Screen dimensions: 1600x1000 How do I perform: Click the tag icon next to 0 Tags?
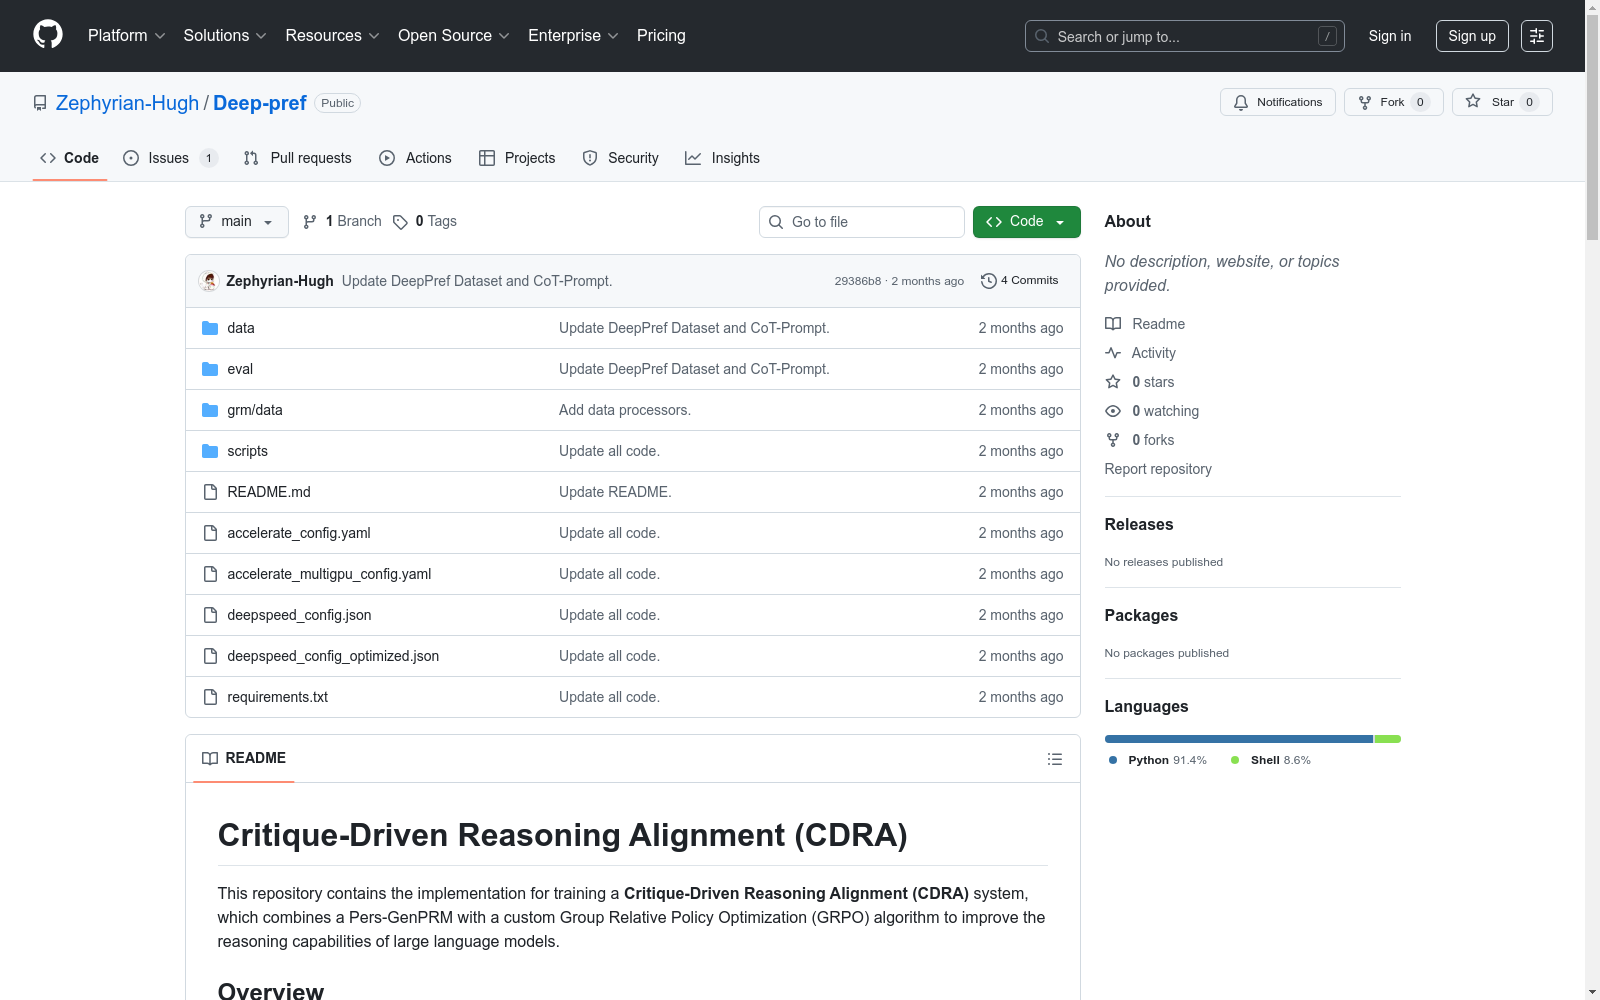tap(400, 222)
